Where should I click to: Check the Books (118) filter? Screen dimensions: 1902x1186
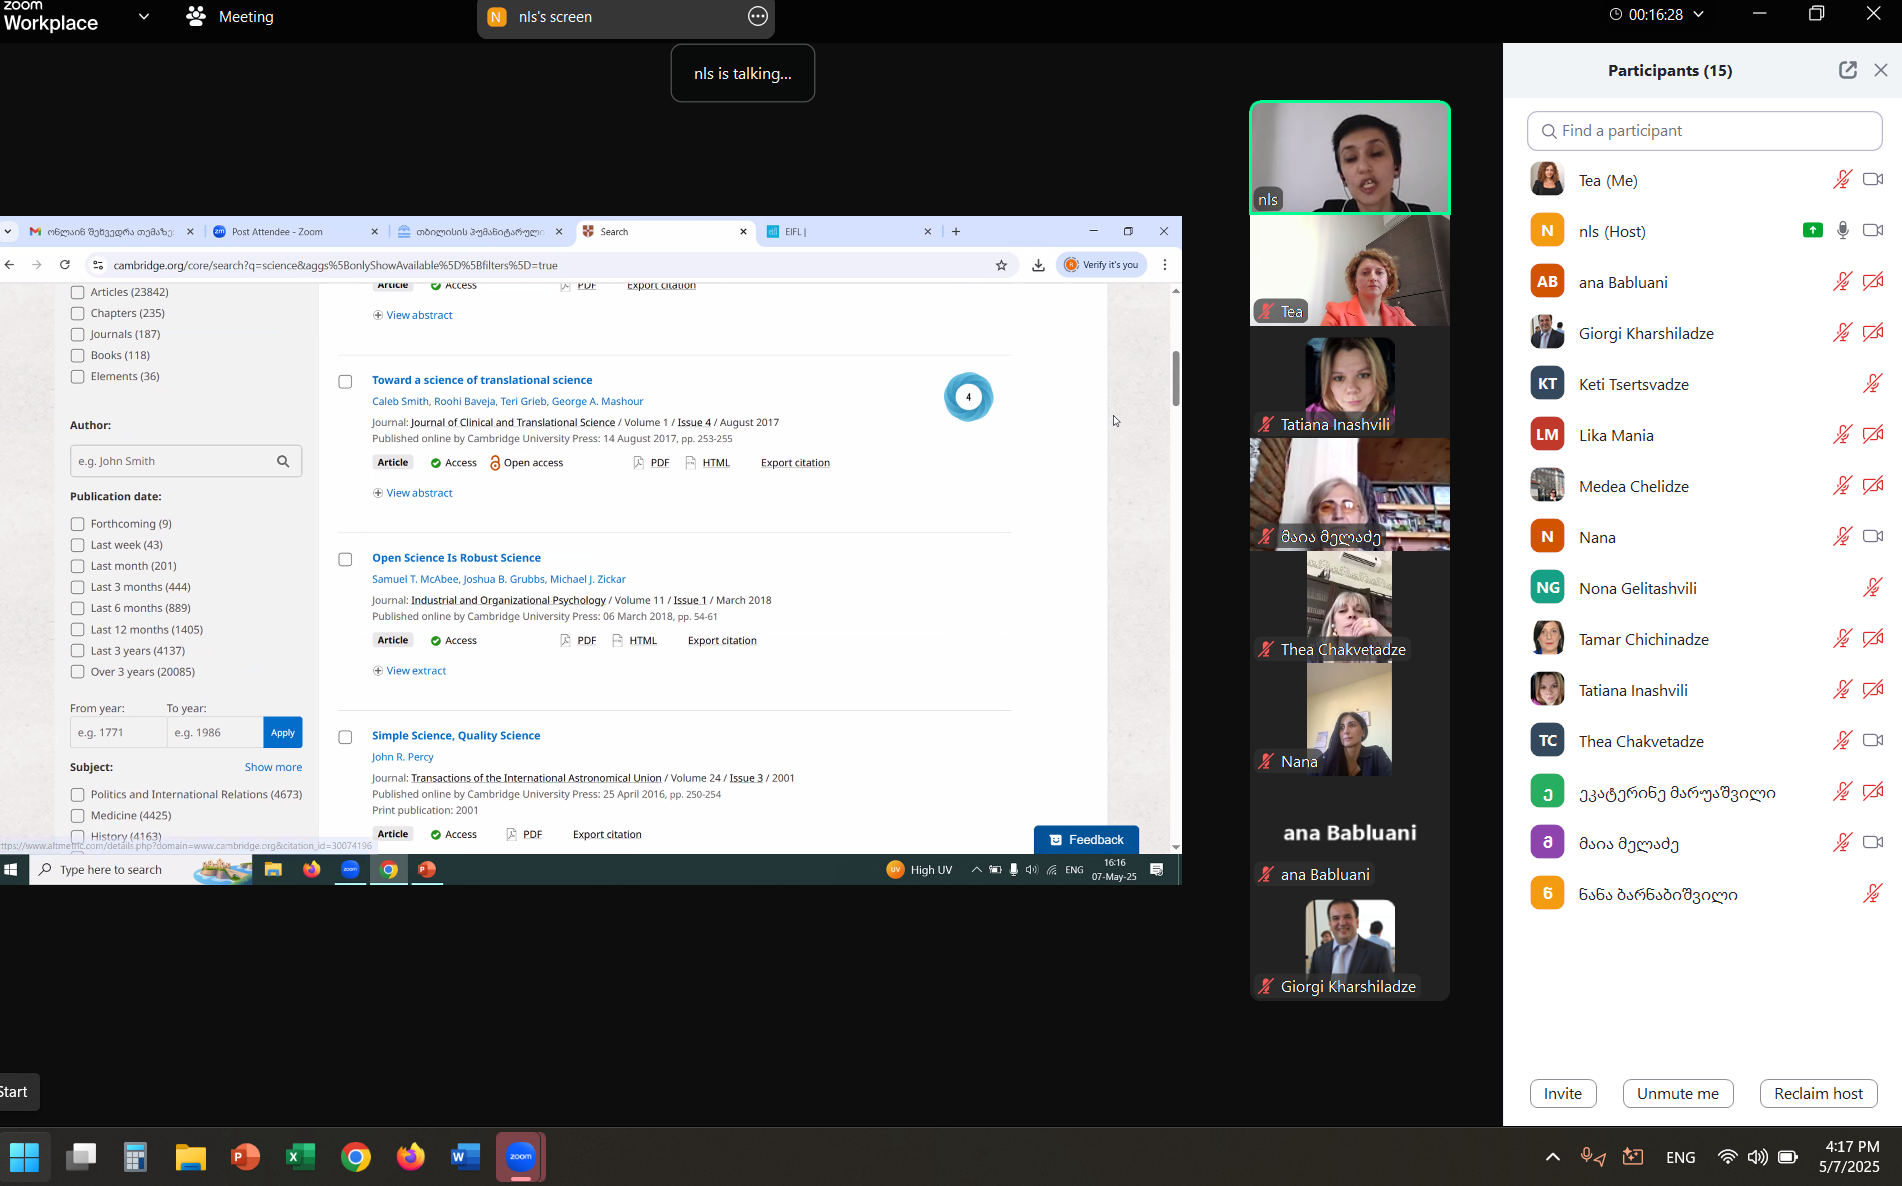click(x=77, y=355)
